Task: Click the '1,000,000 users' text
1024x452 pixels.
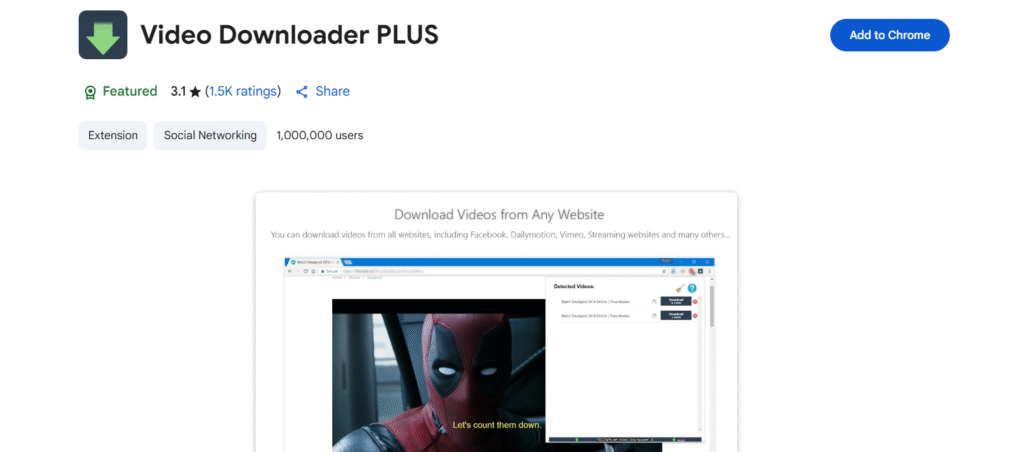Action: pyautogui.click(x=320, y=135)
